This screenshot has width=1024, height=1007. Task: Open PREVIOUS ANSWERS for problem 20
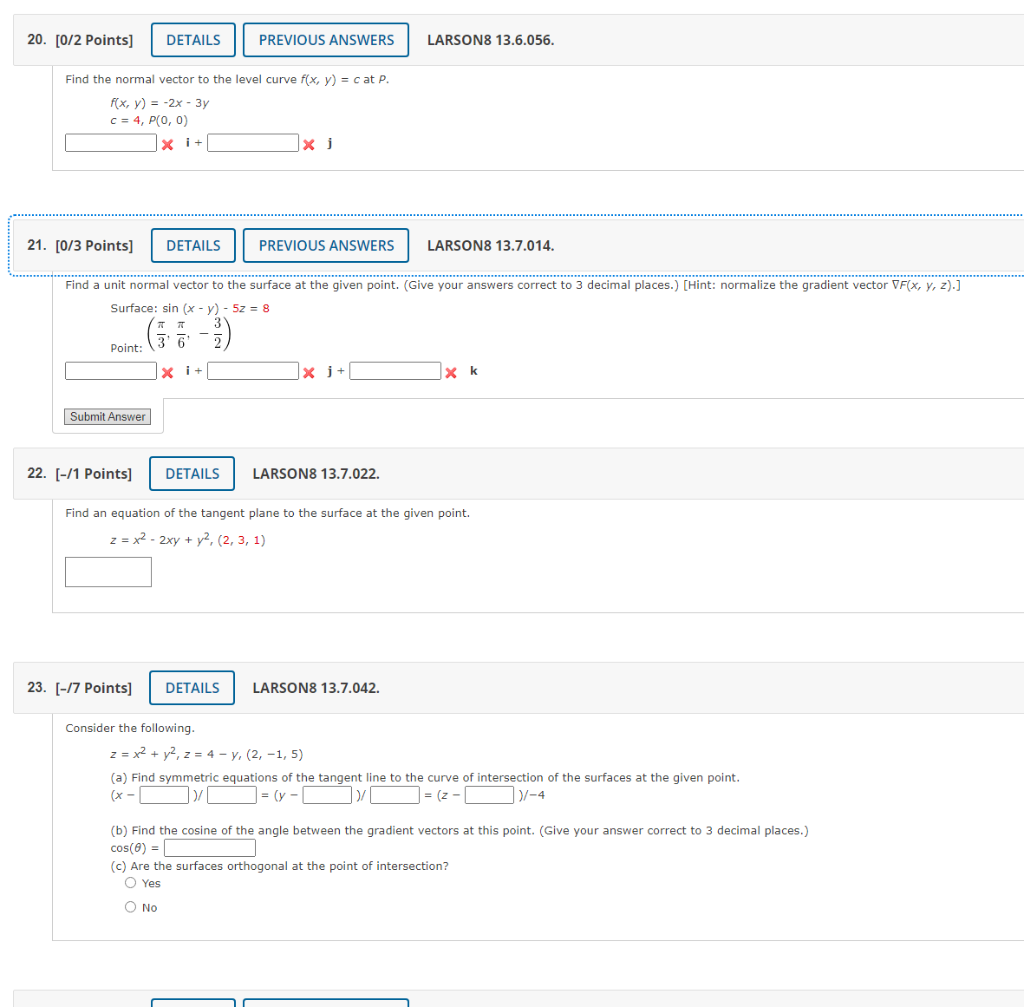pyautogui.click(x=325, y=39)
